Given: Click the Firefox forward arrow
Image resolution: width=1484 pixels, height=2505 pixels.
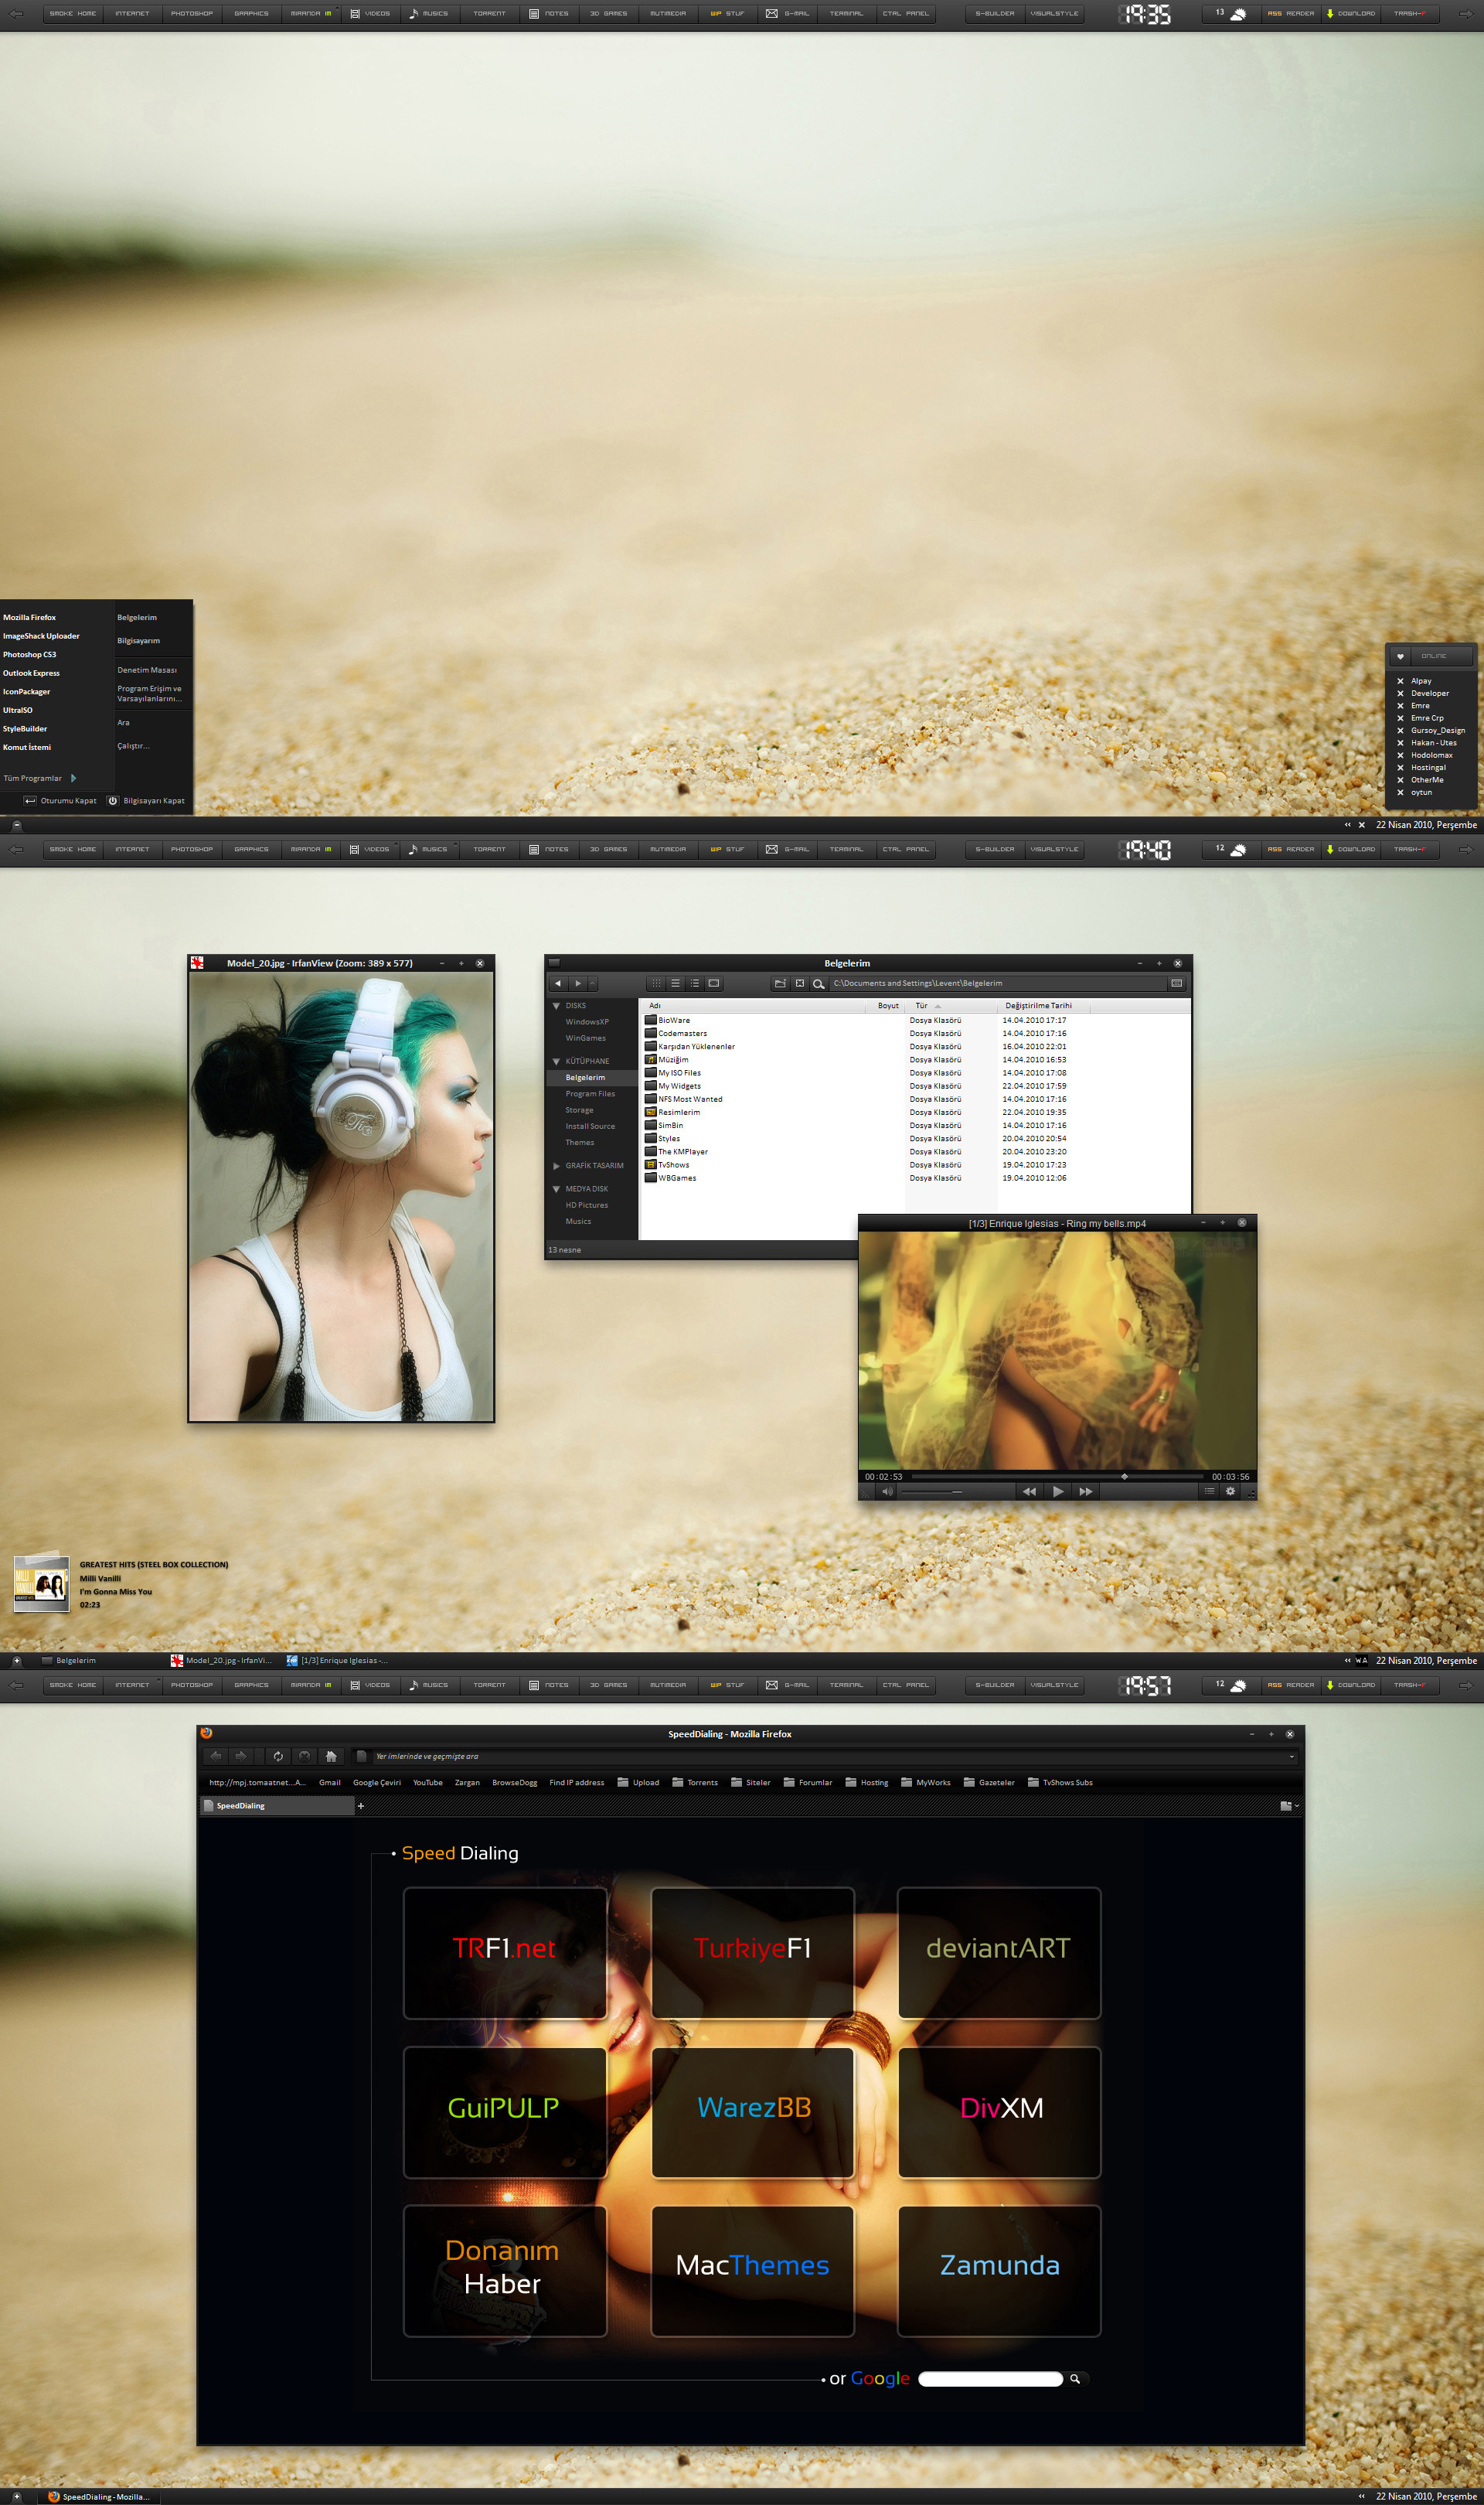Looking at the screenshot, I should coord(240,1756).
